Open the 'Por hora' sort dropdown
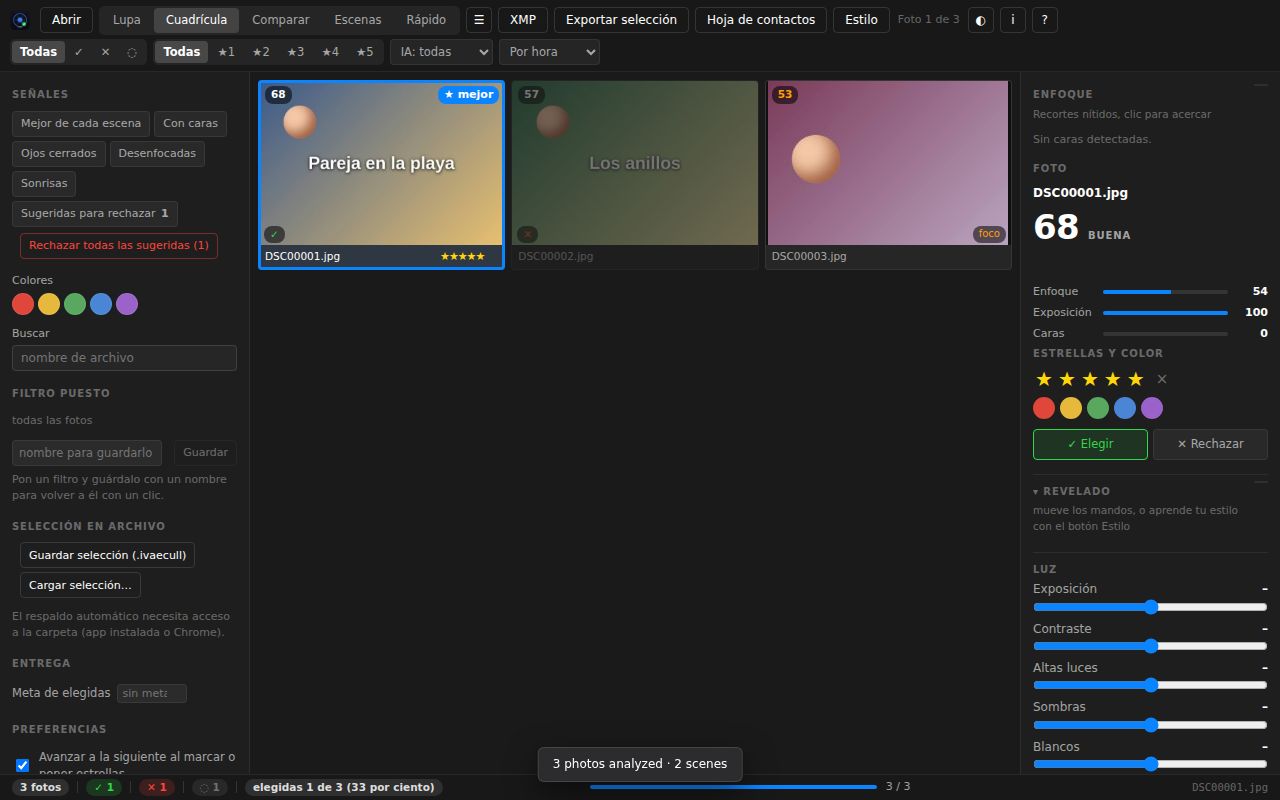Image resolution: width=1280 pixels, height=800 pixels. (549, 52)
